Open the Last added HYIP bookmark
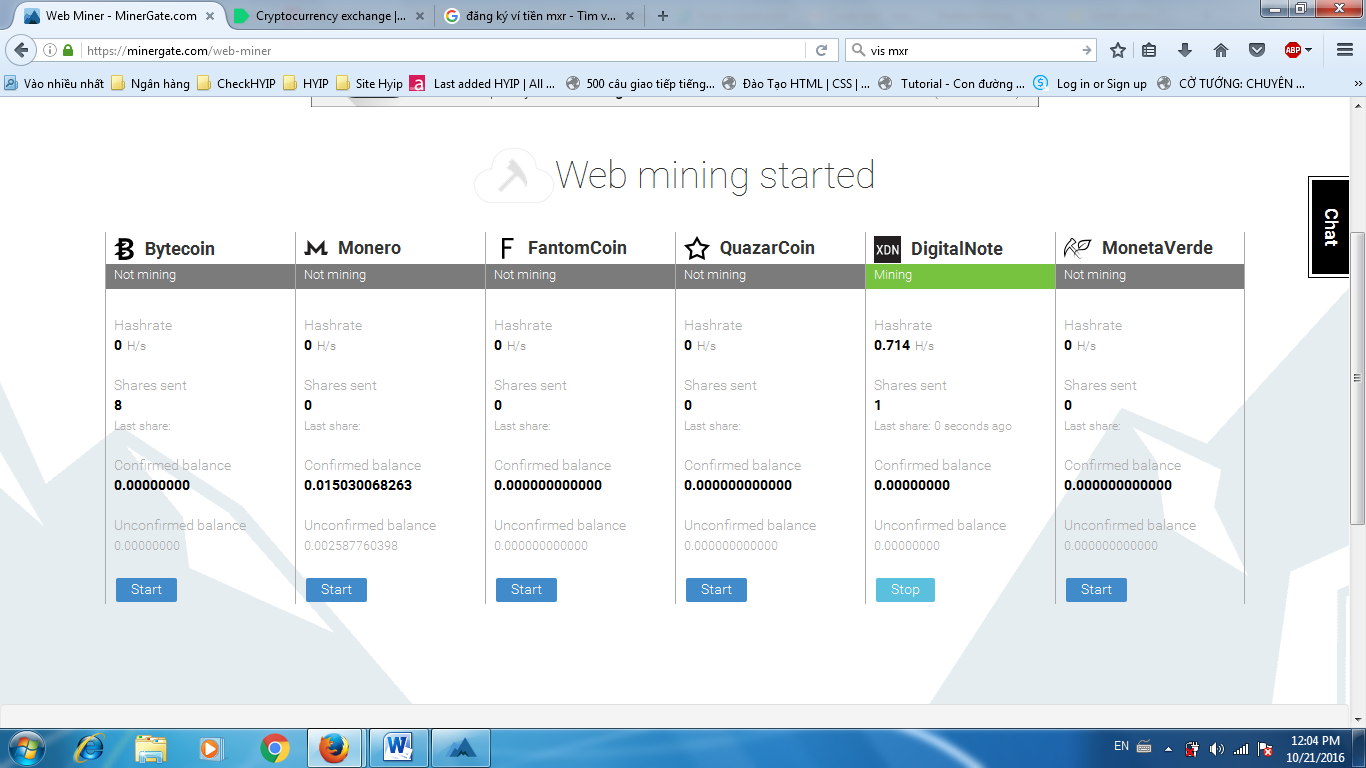Viewport: 1366px width, 768px height. [x=484, y=84]
